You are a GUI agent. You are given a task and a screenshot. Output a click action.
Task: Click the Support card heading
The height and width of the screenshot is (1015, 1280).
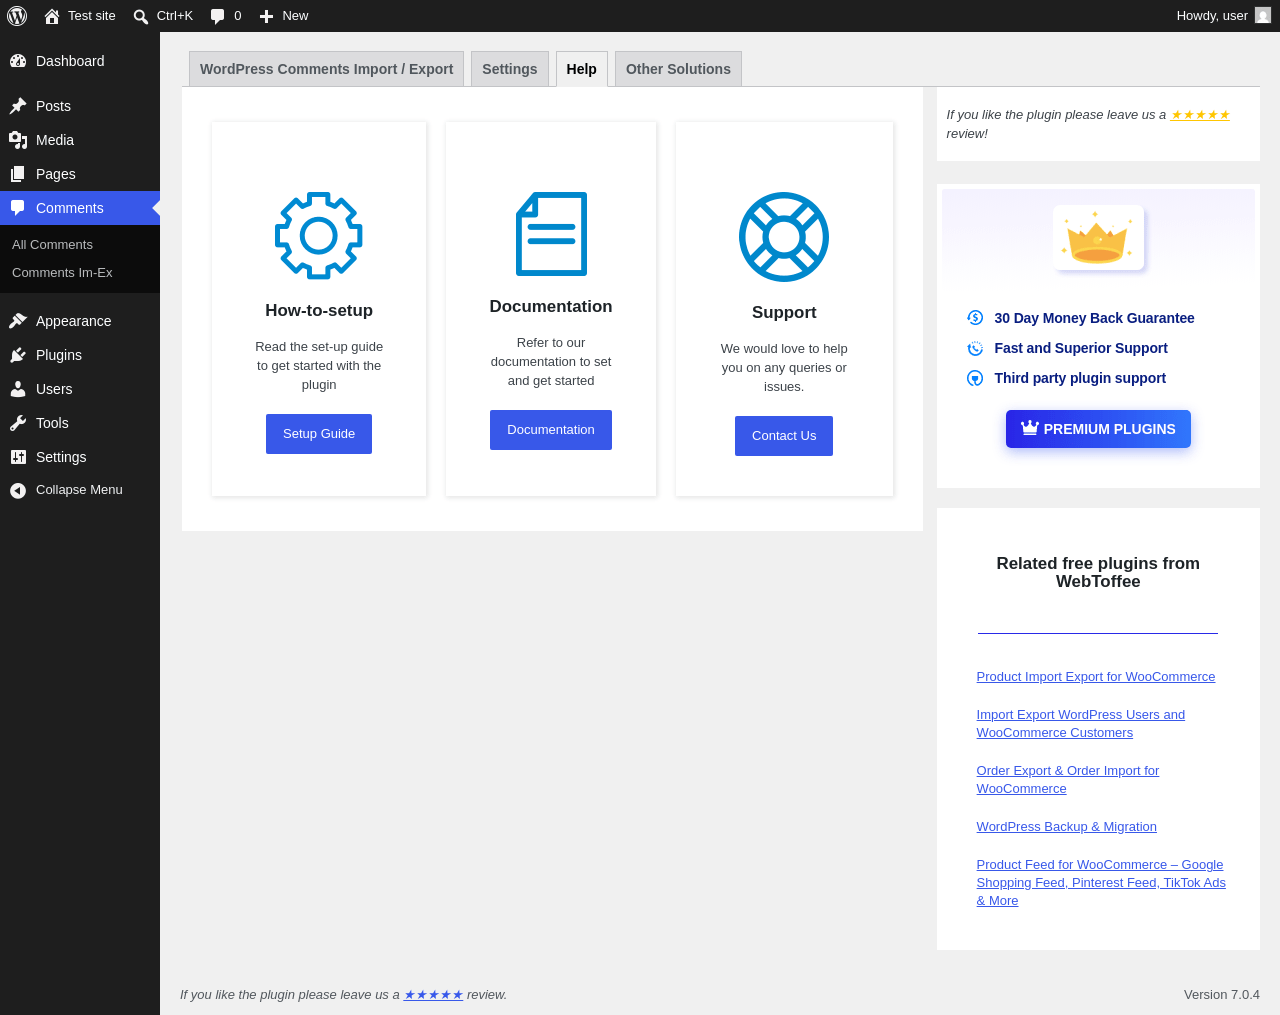tap(784, 313)
